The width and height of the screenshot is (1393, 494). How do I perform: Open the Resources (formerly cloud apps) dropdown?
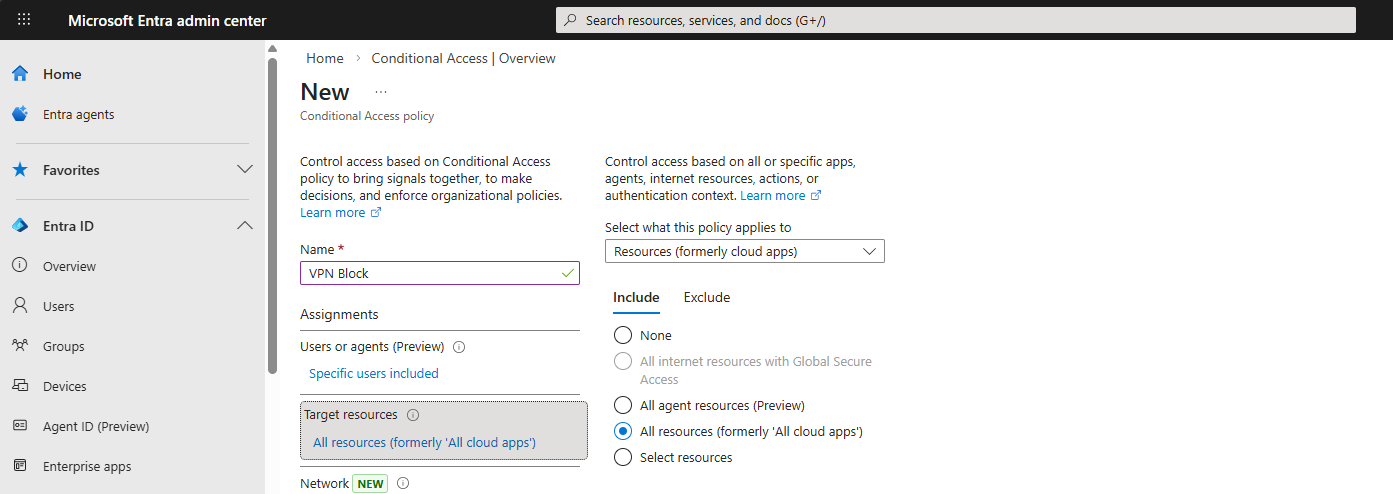coord(745,251)
